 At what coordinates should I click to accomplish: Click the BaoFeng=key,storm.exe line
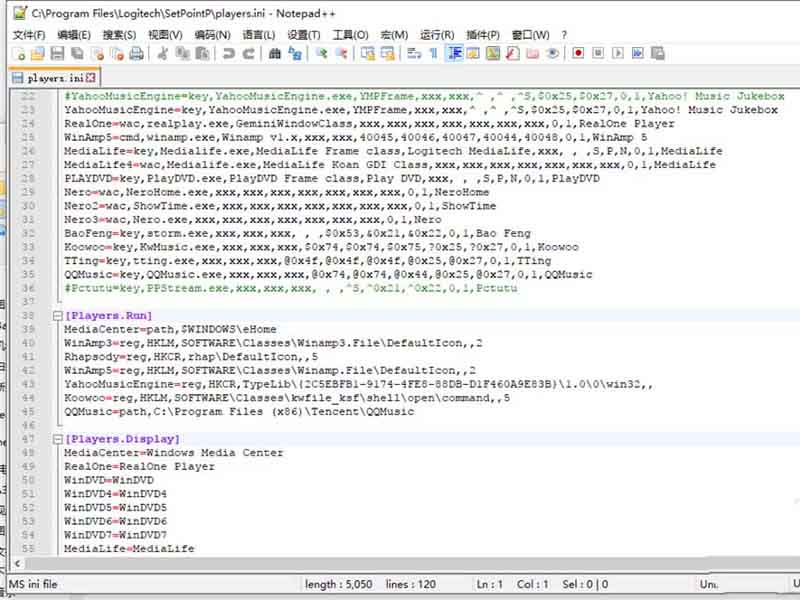[297, 234]
